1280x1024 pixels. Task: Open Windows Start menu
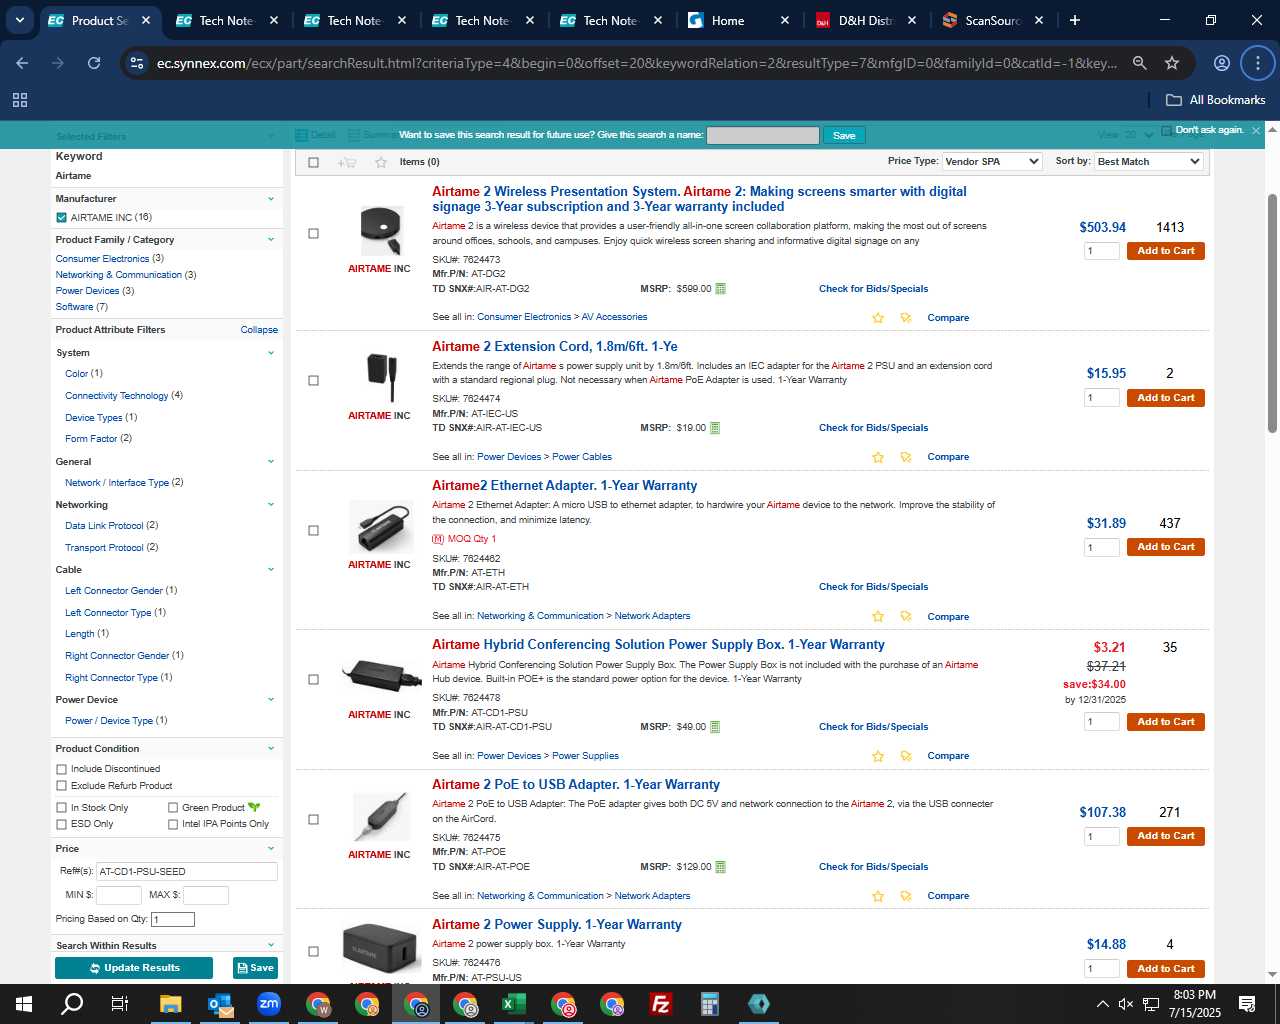[x=24, y=1004]
